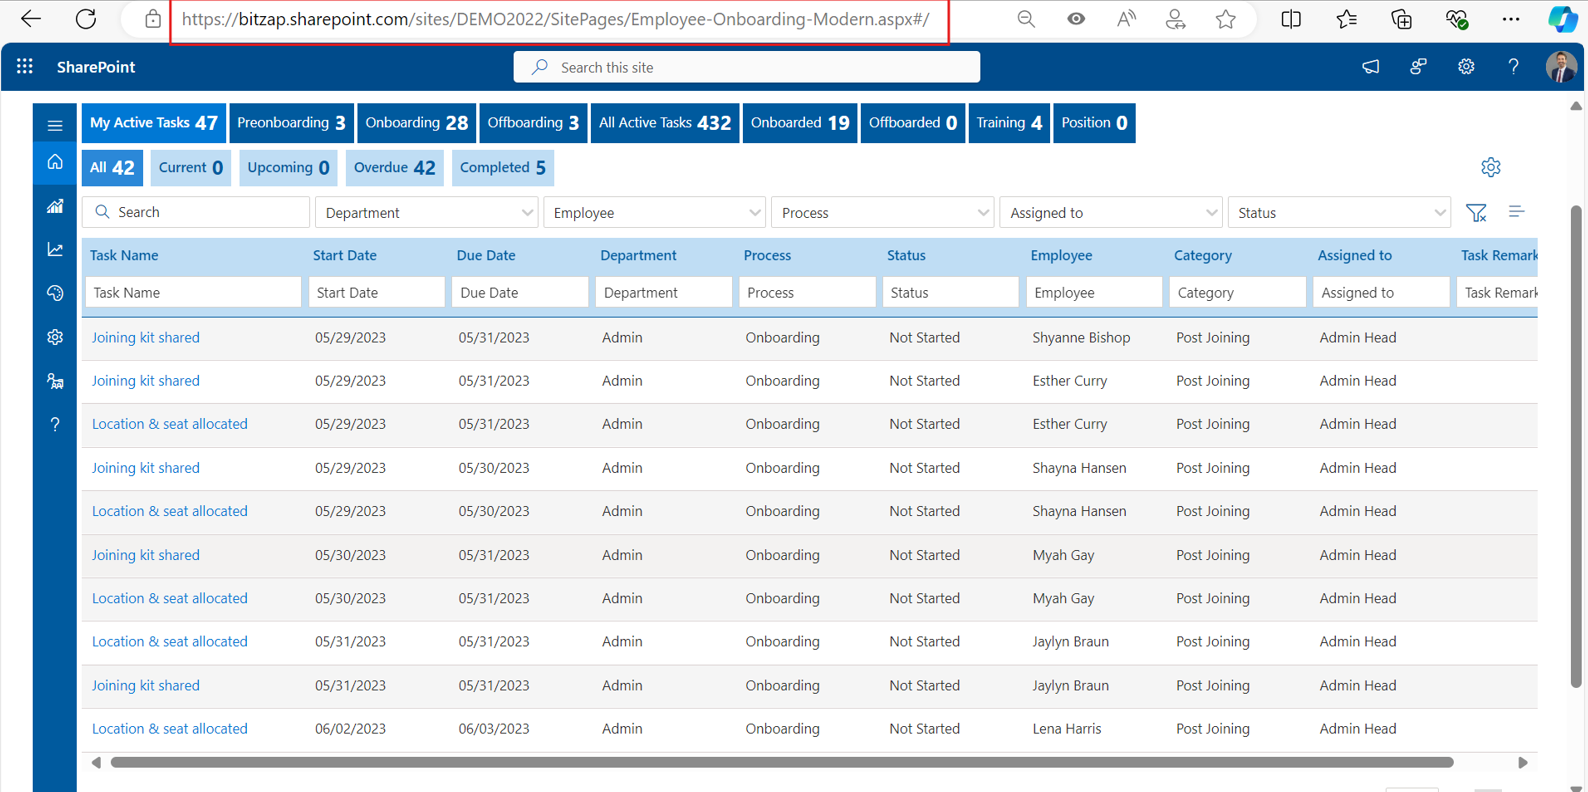This screenshot has width=1588, height=792.
Task: Open browser settings and more ellipsis
Action: [x=1511, y=19]
